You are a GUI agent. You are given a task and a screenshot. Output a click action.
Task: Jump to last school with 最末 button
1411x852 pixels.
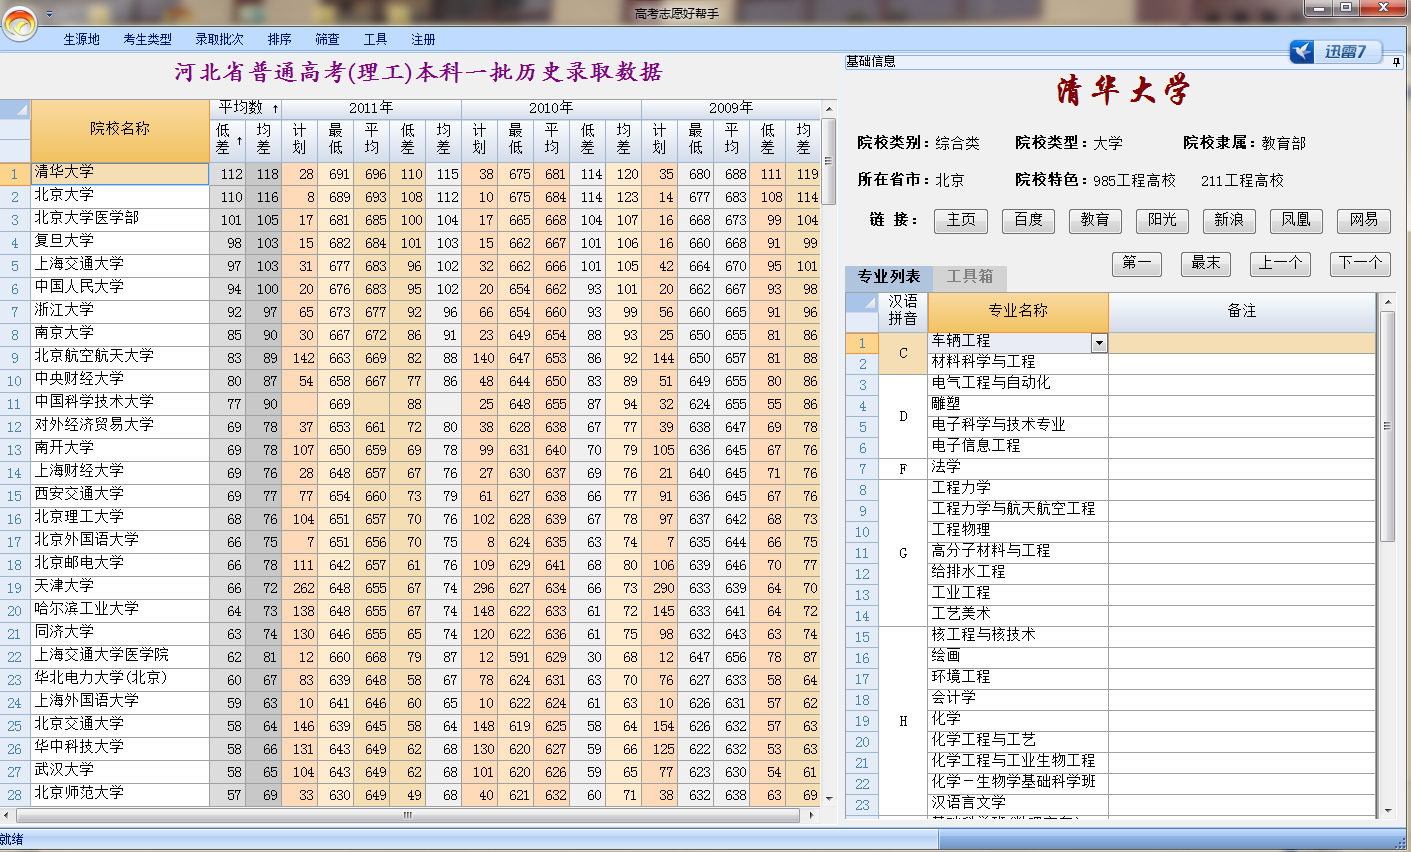pos(1206,263)
